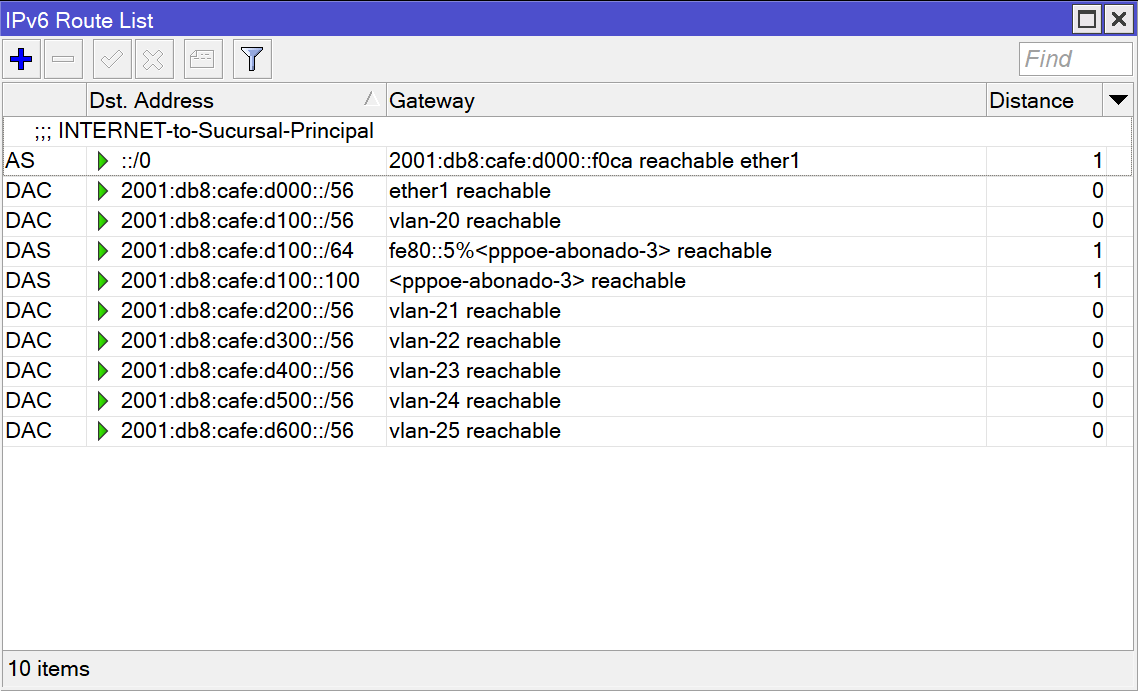1138x691 pixels.
Task: Remove the selected route
Action: pyautogui.click(x=63, y=58)
